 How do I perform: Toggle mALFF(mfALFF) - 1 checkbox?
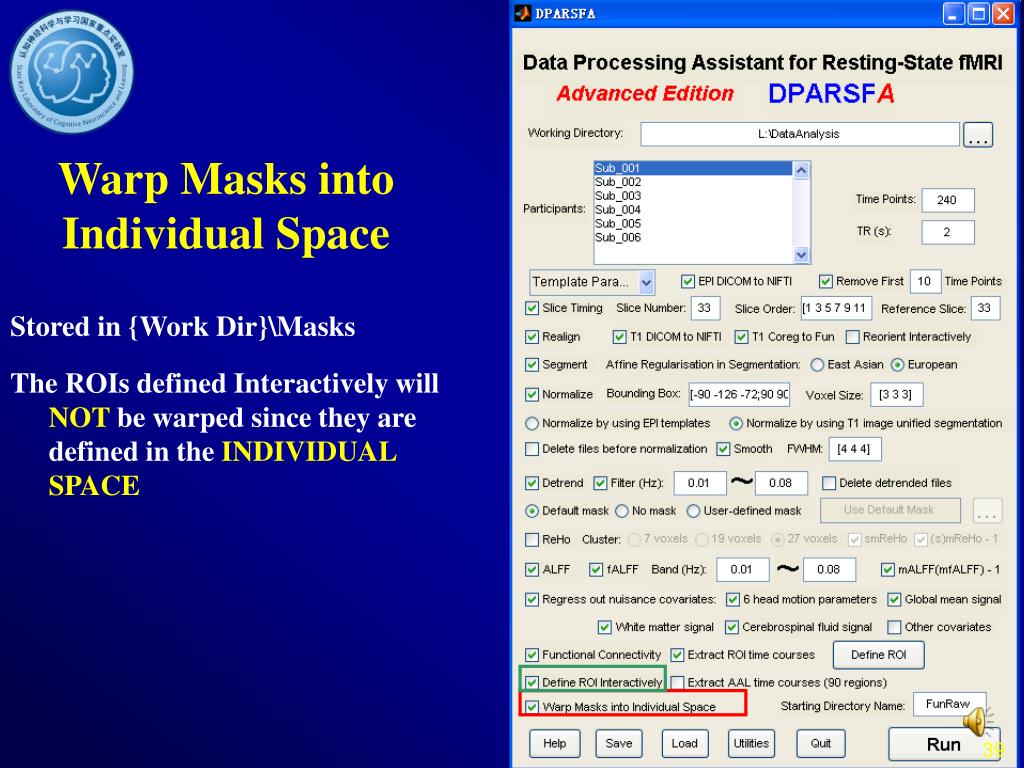point(888,569)
